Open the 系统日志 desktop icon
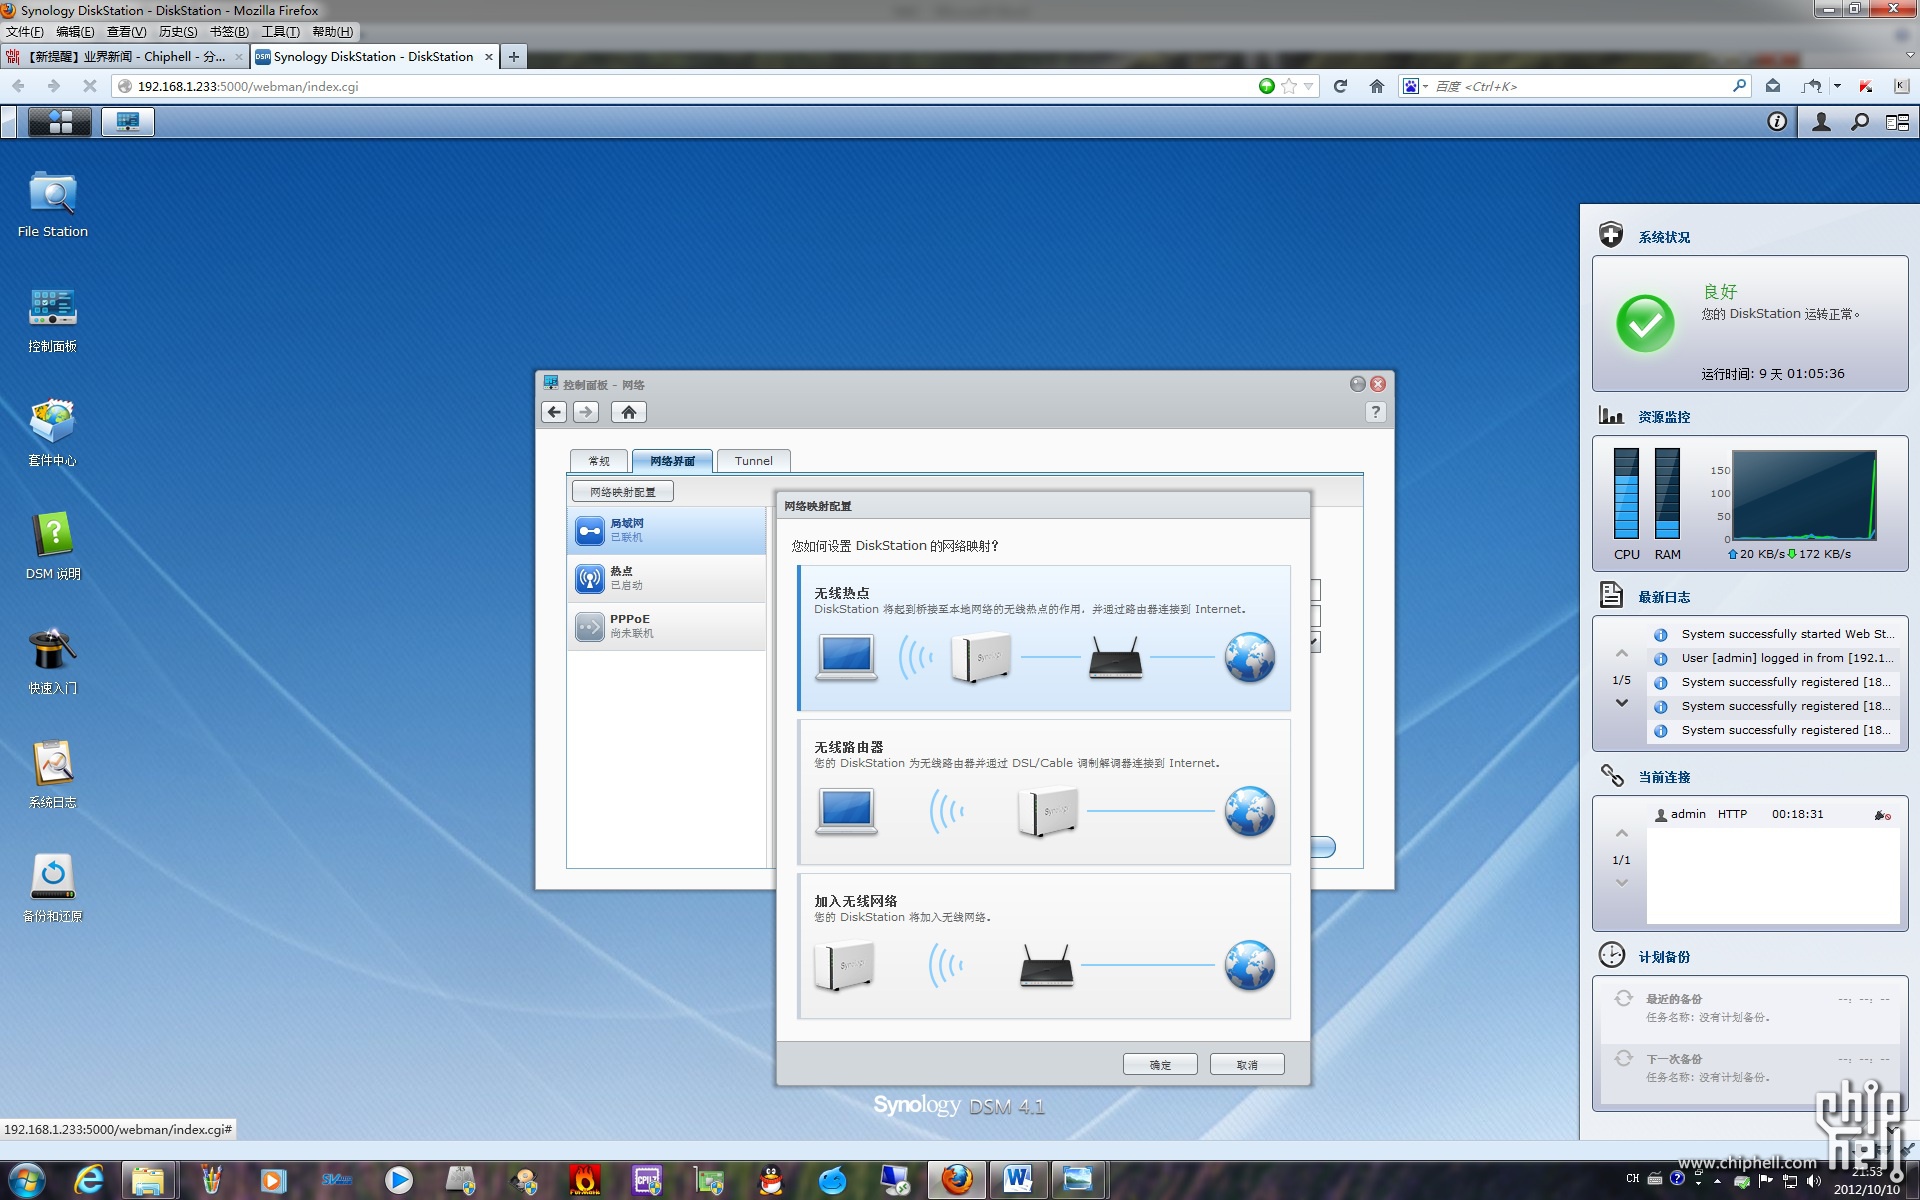1920x1200 pixels. point(52,775)
